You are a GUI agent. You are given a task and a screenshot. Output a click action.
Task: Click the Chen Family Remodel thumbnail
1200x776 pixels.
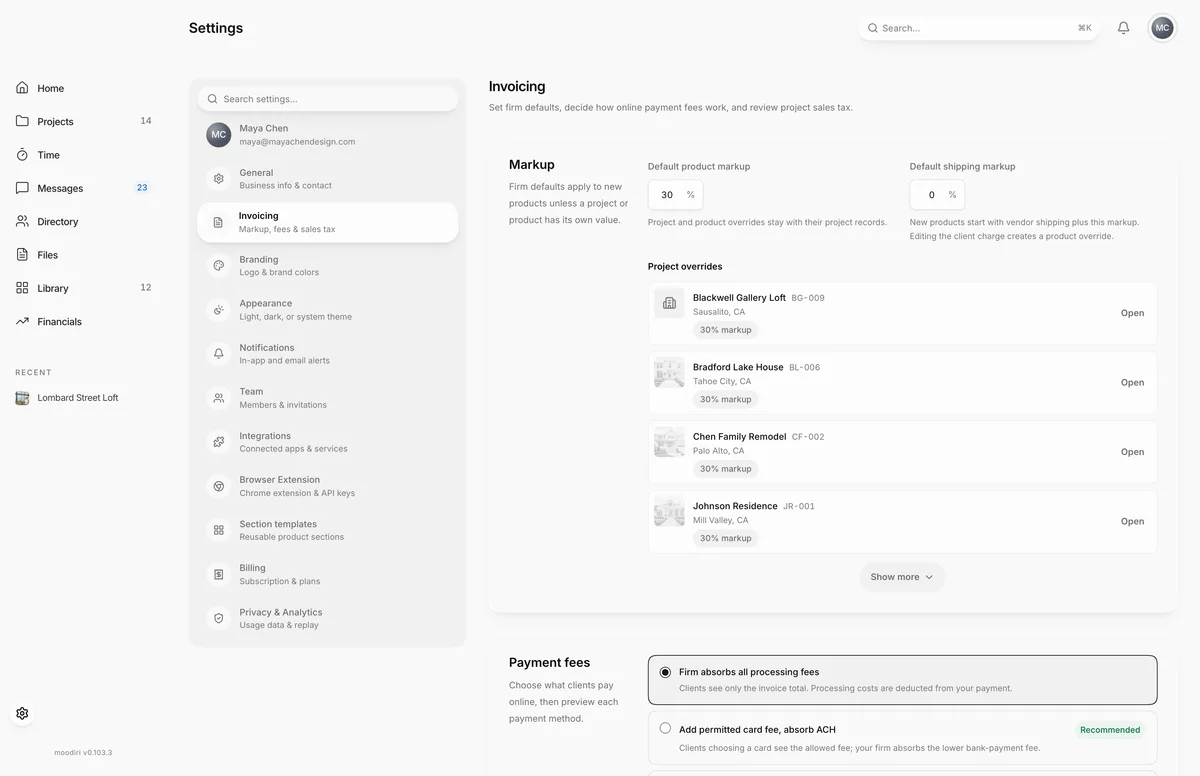click(x=669, y=442)
